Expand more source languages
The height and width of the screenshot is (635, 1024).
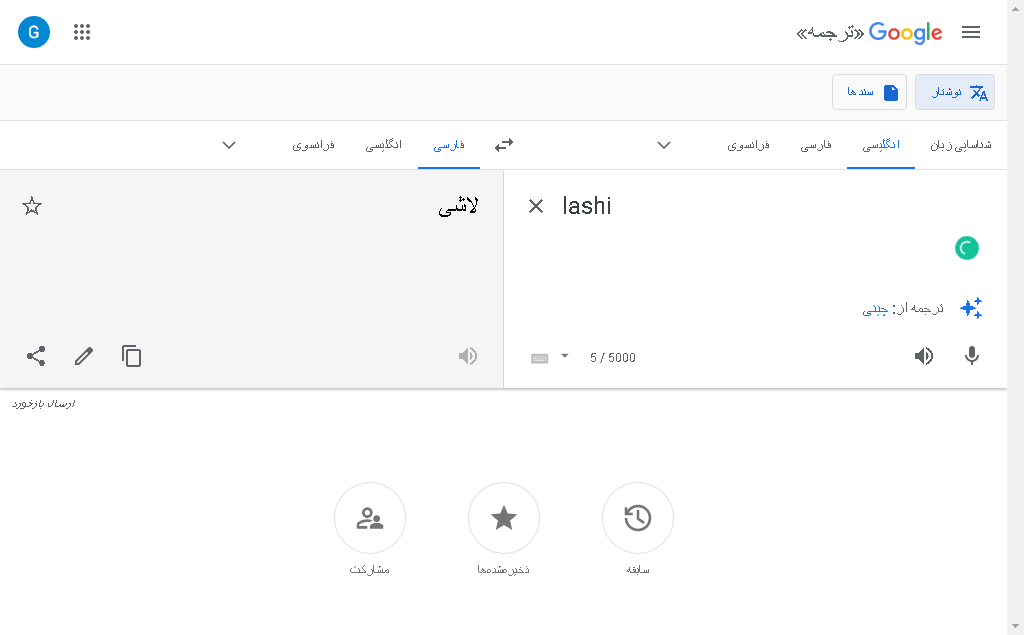pyautogui.click(x=664, y=145)
